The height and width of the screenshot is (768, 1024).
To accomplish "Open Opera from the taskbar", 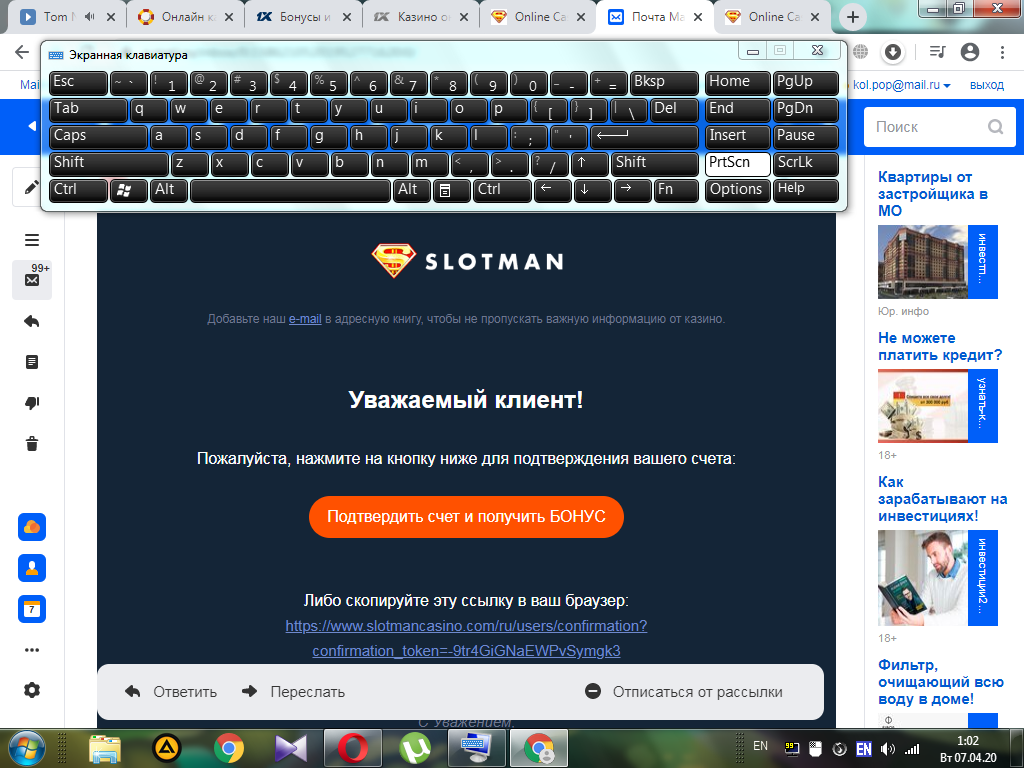I will [352, 748].
